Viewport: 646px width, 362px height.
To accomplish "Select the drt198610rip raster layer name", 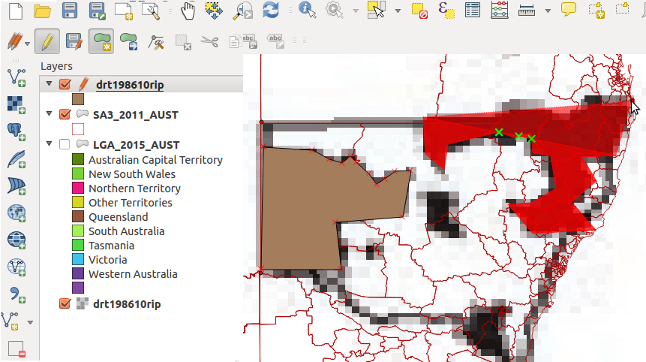I will pyautogui.click(x=127, y=304).
